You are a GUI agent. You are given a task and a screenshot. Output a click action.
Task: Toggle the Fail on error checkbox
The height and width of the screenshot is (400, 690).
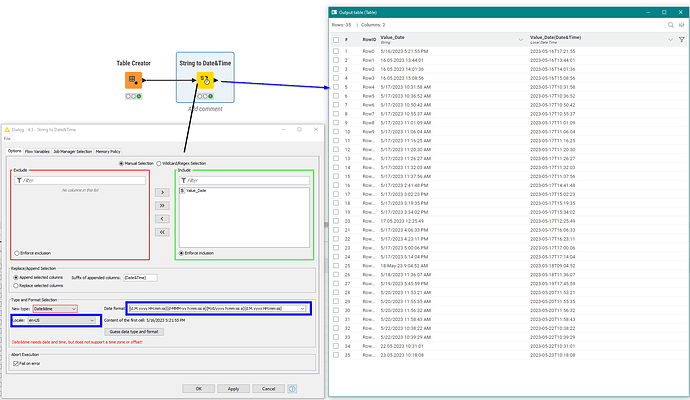click(16, 363)
